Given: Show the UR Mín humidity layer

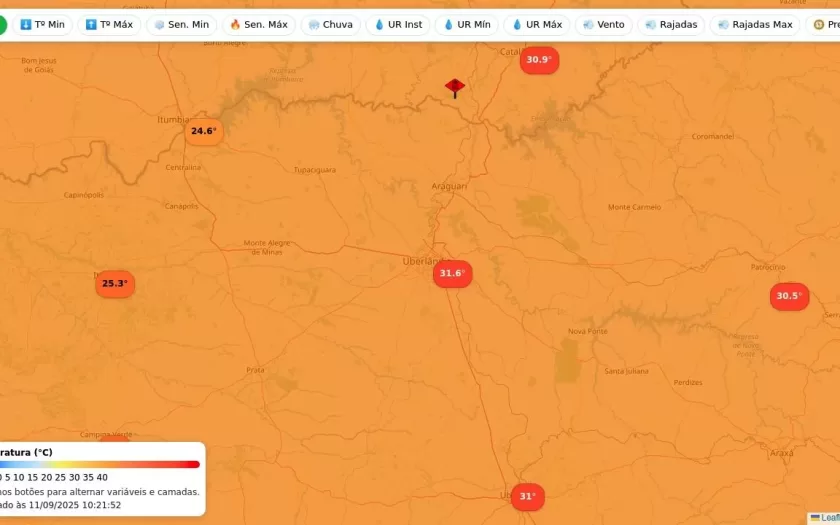Looking at the screenshot, I should (466, 24).
